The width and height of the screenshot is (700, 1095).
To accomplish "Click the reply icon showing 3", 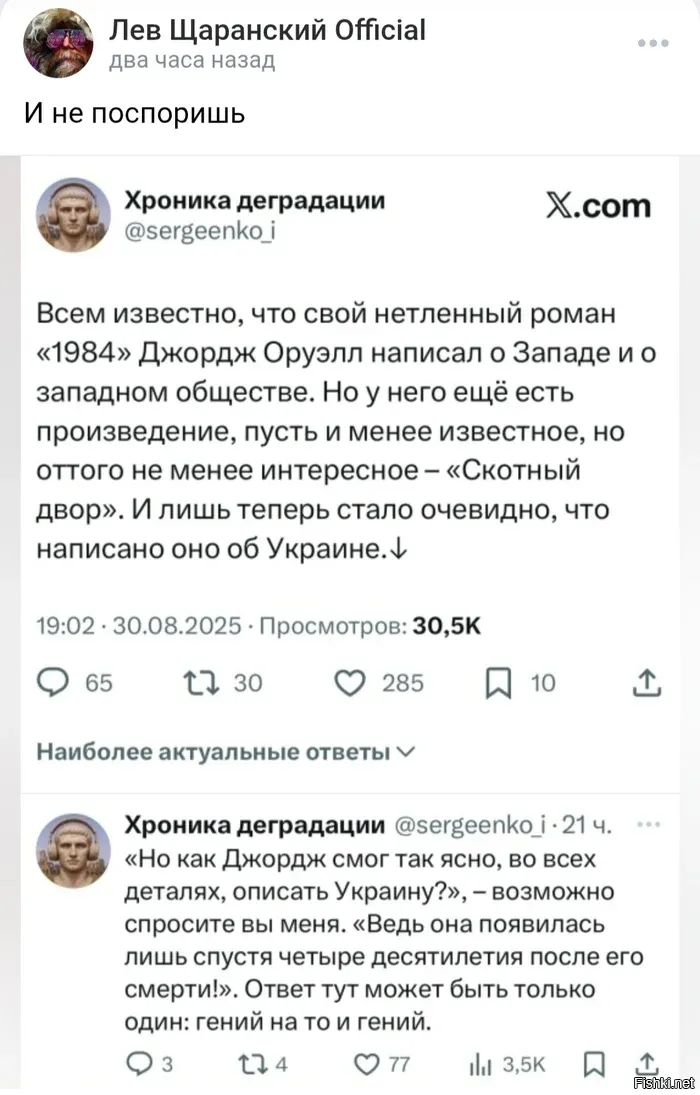I will 140,1064.
